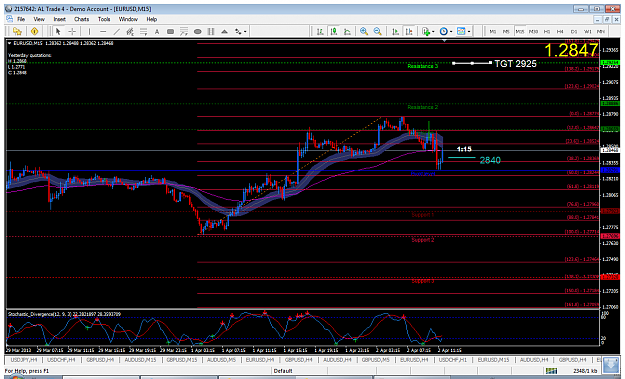The height and width of the screenshot is (379, 625).
Task: Click the connection status bars icon
Action: 551,371
